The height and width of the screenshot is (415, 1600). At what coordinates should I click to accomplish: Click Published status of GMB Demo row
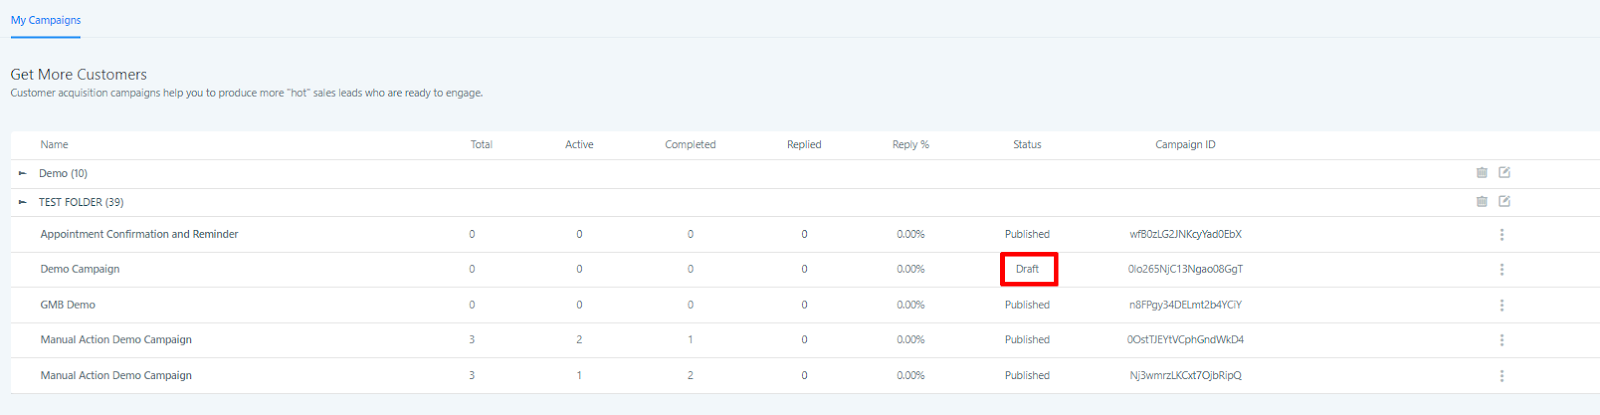point(1027,305)
